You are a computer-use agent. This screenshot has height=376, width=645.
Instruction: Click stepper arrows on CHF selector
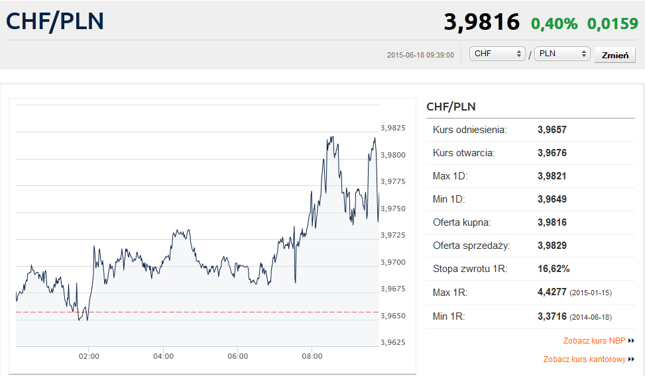tap(519, 54)
